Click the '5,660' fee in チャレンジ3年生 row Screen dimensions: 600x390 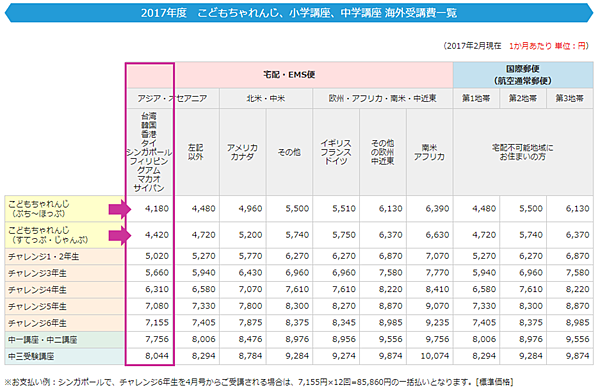click(x=157, y=273)
